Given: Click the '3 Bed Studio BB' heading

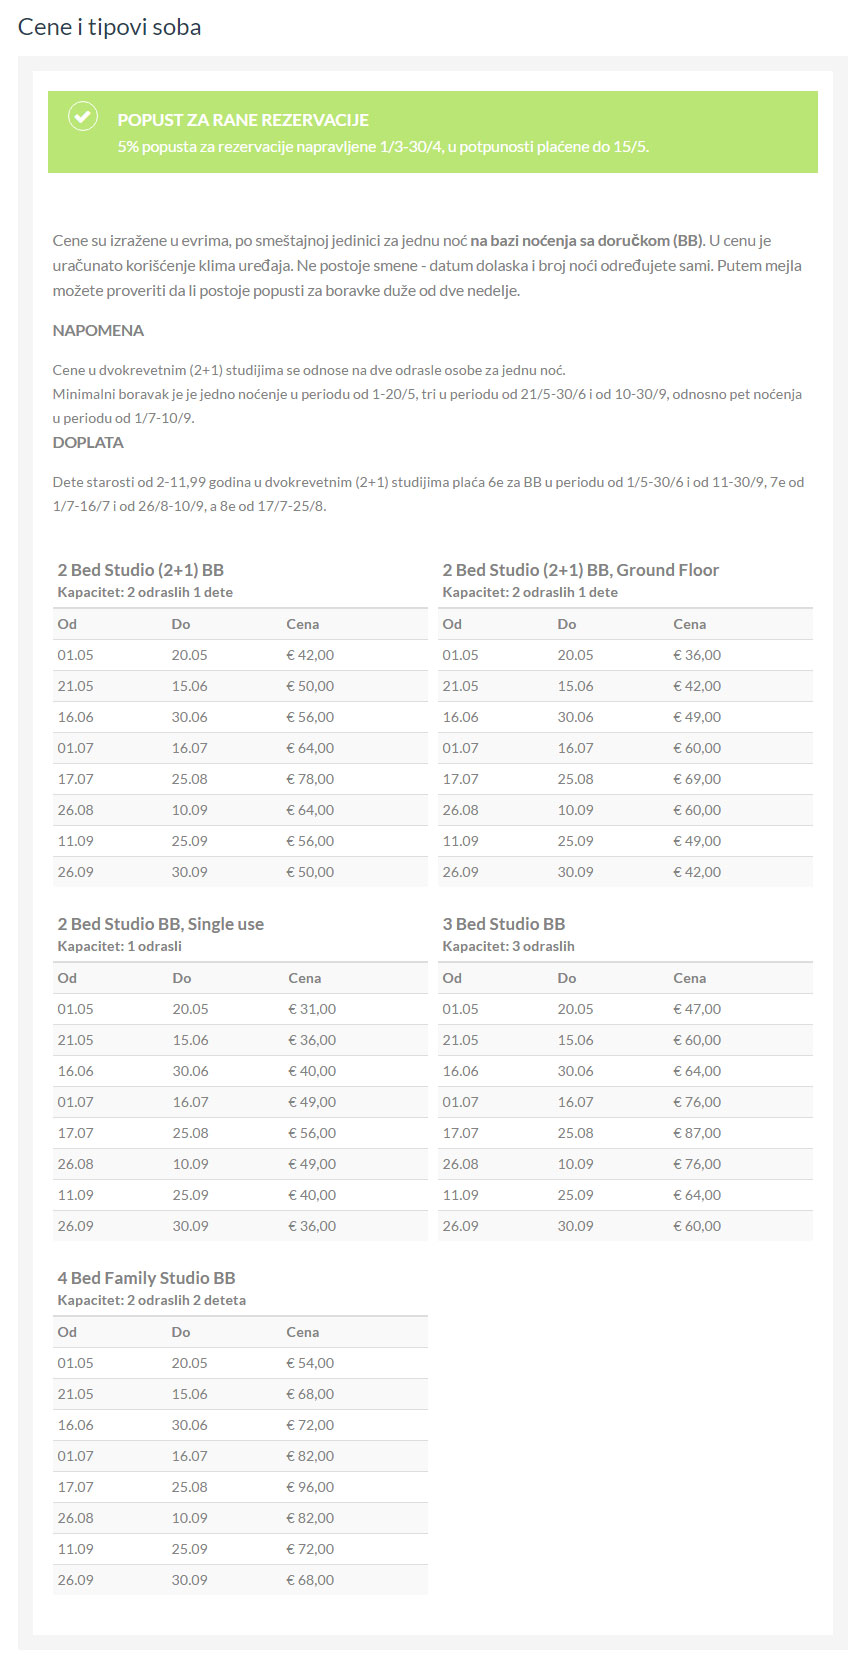Looking at the screenshot, I should click(504, 924).
